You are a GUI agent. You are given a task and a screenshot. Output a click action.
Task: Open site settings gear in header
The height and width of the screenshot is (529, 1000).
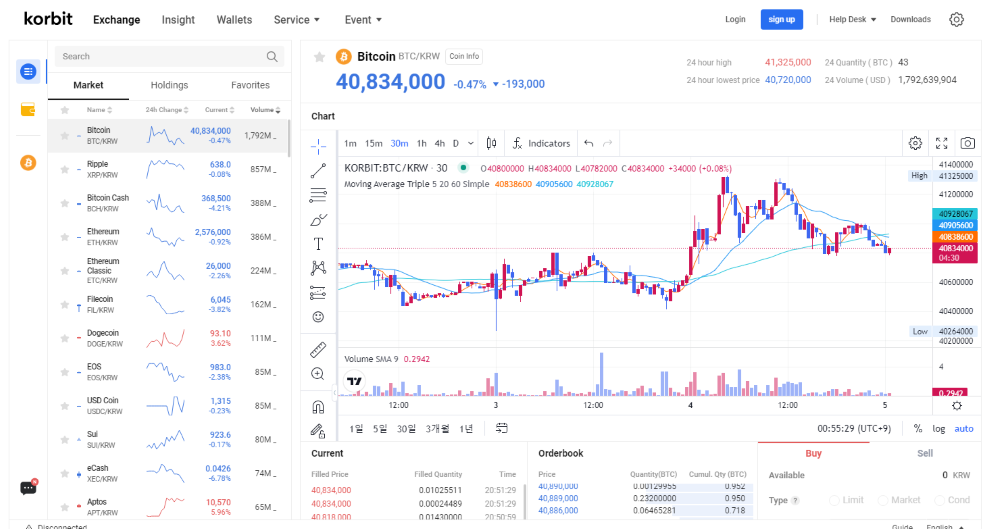956,20
